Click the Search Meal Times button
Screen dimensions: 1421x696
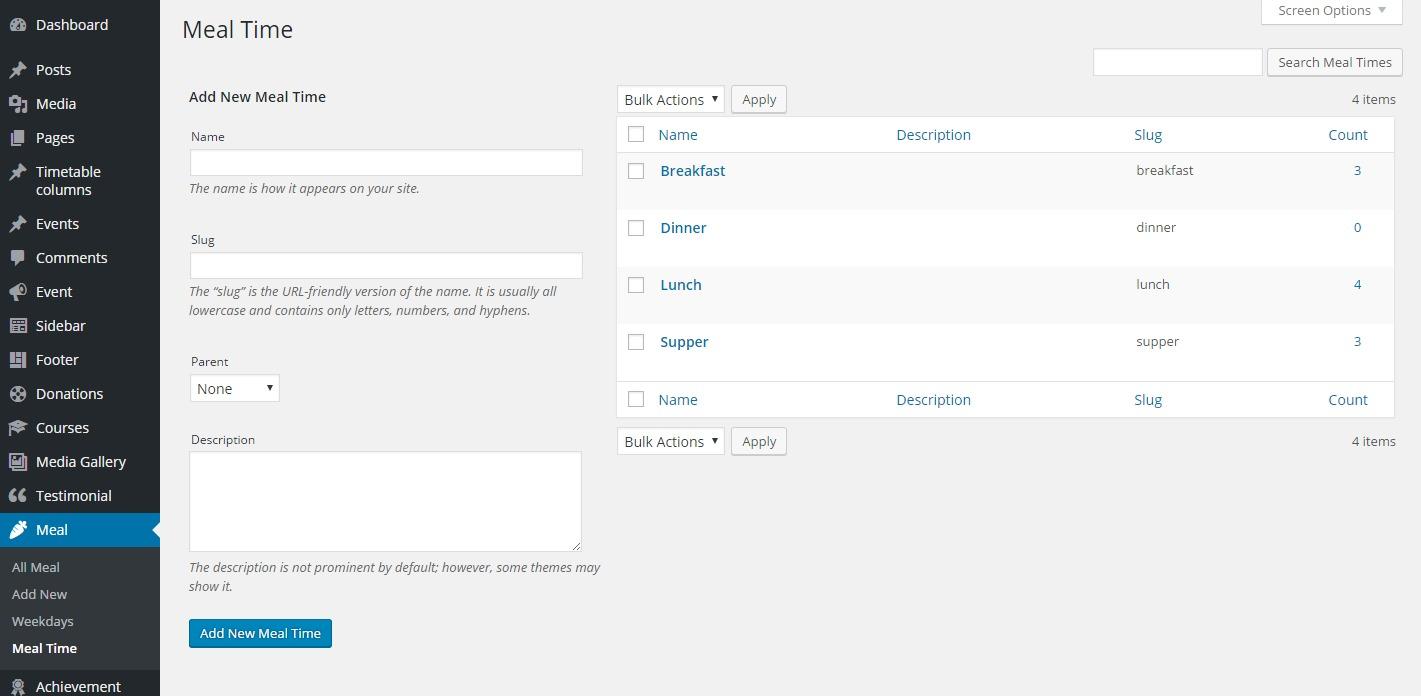pos(1334,62)
